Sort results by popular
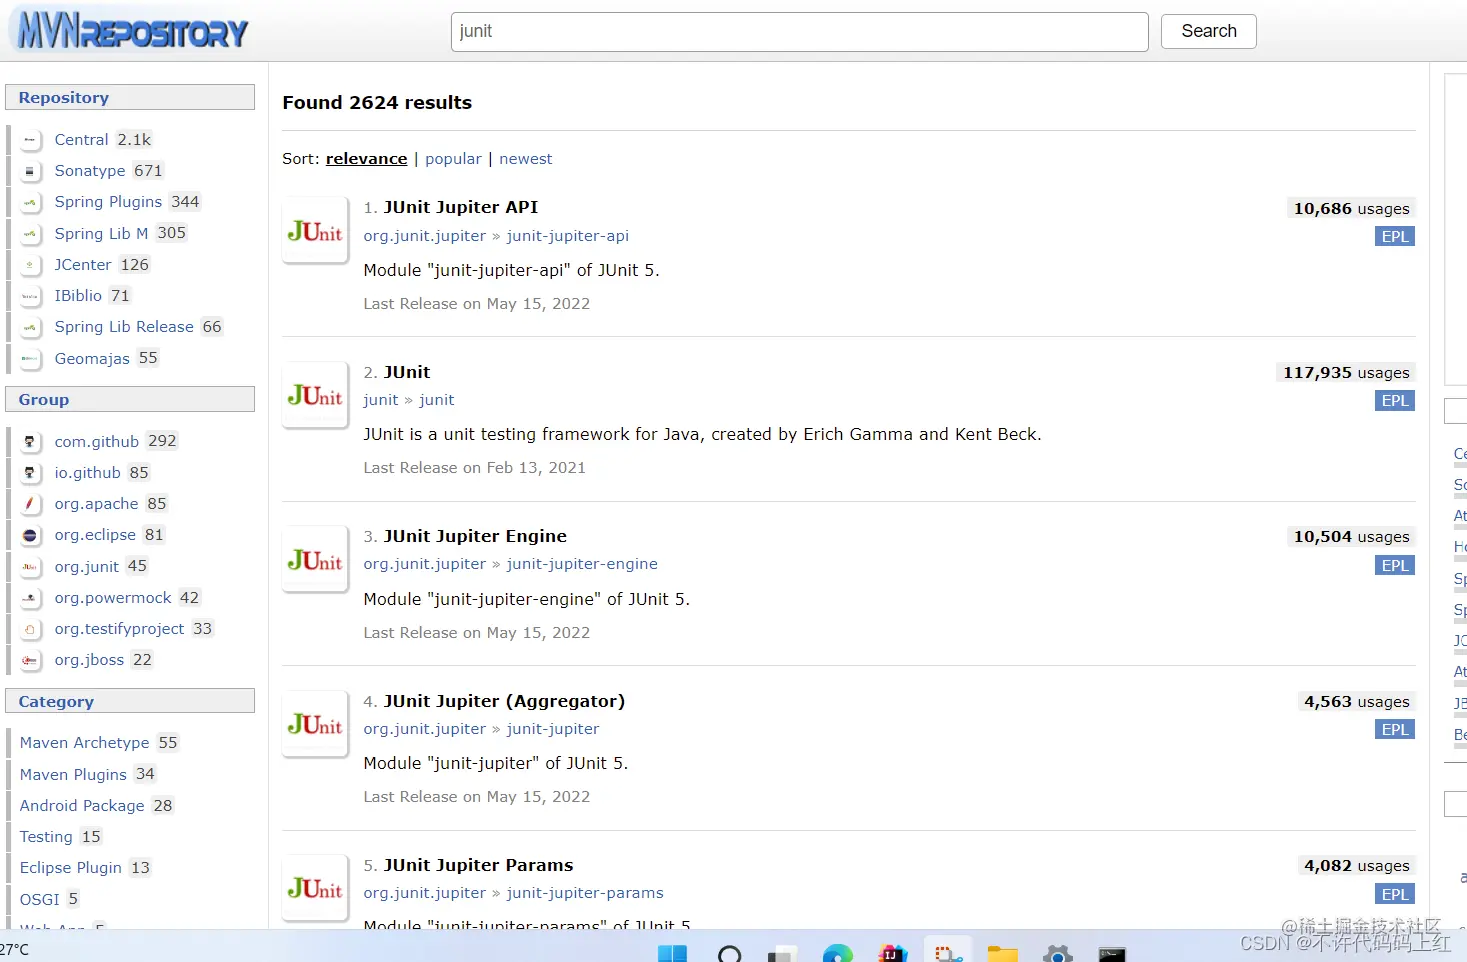 pos(453,159)
